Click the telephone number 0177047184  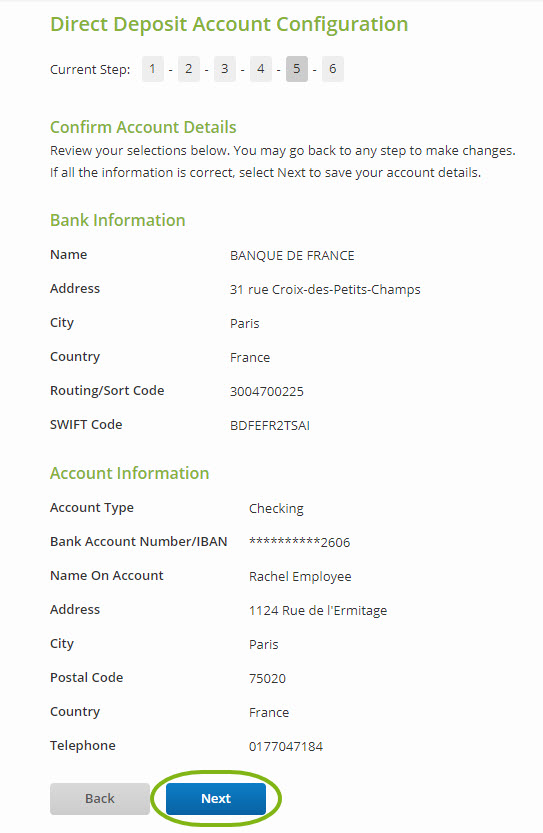click(x=286, y=746)
